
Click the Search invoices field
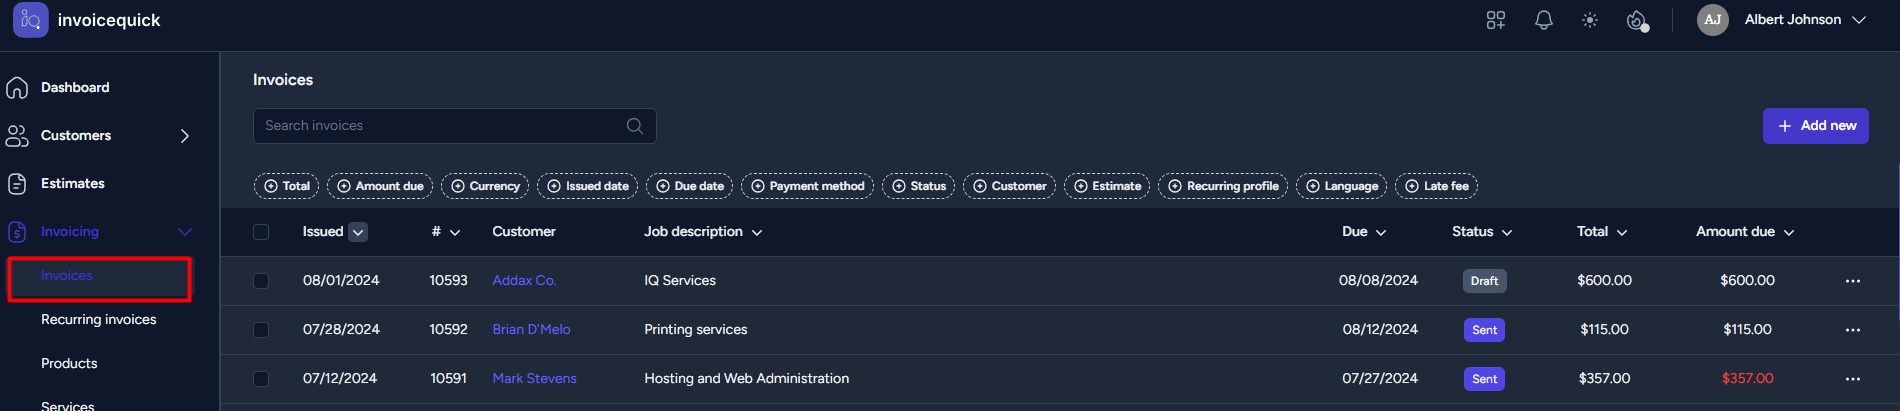click(455, 126)
